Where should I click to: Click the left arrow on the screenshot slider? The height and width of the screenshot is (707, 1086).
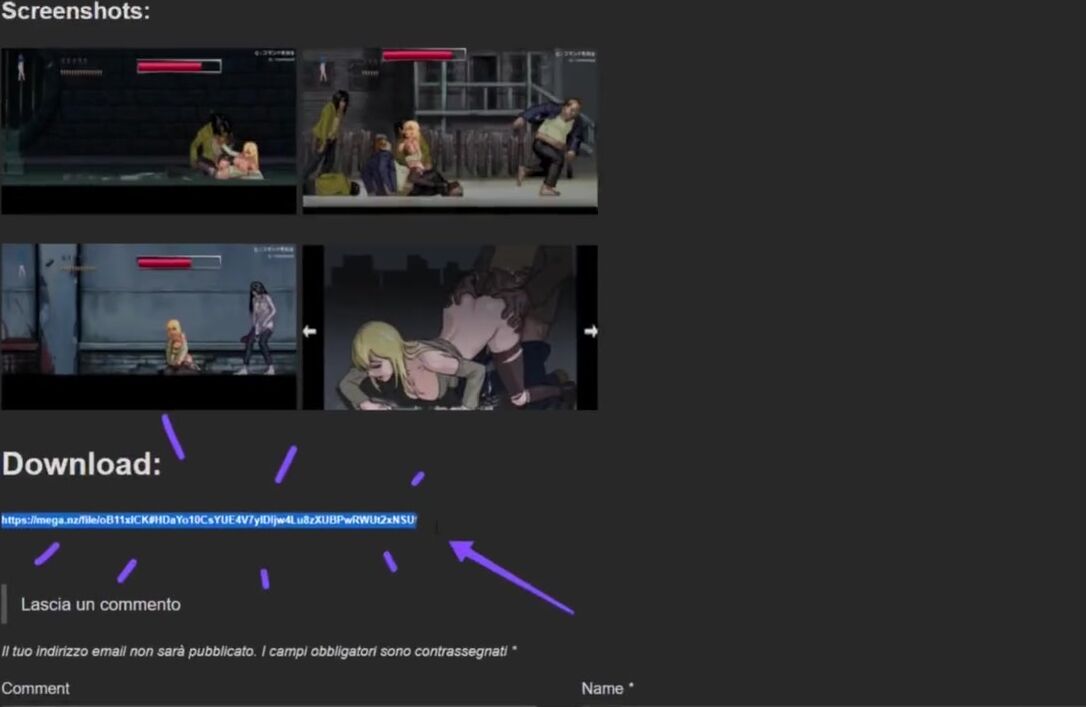[310, 332]
